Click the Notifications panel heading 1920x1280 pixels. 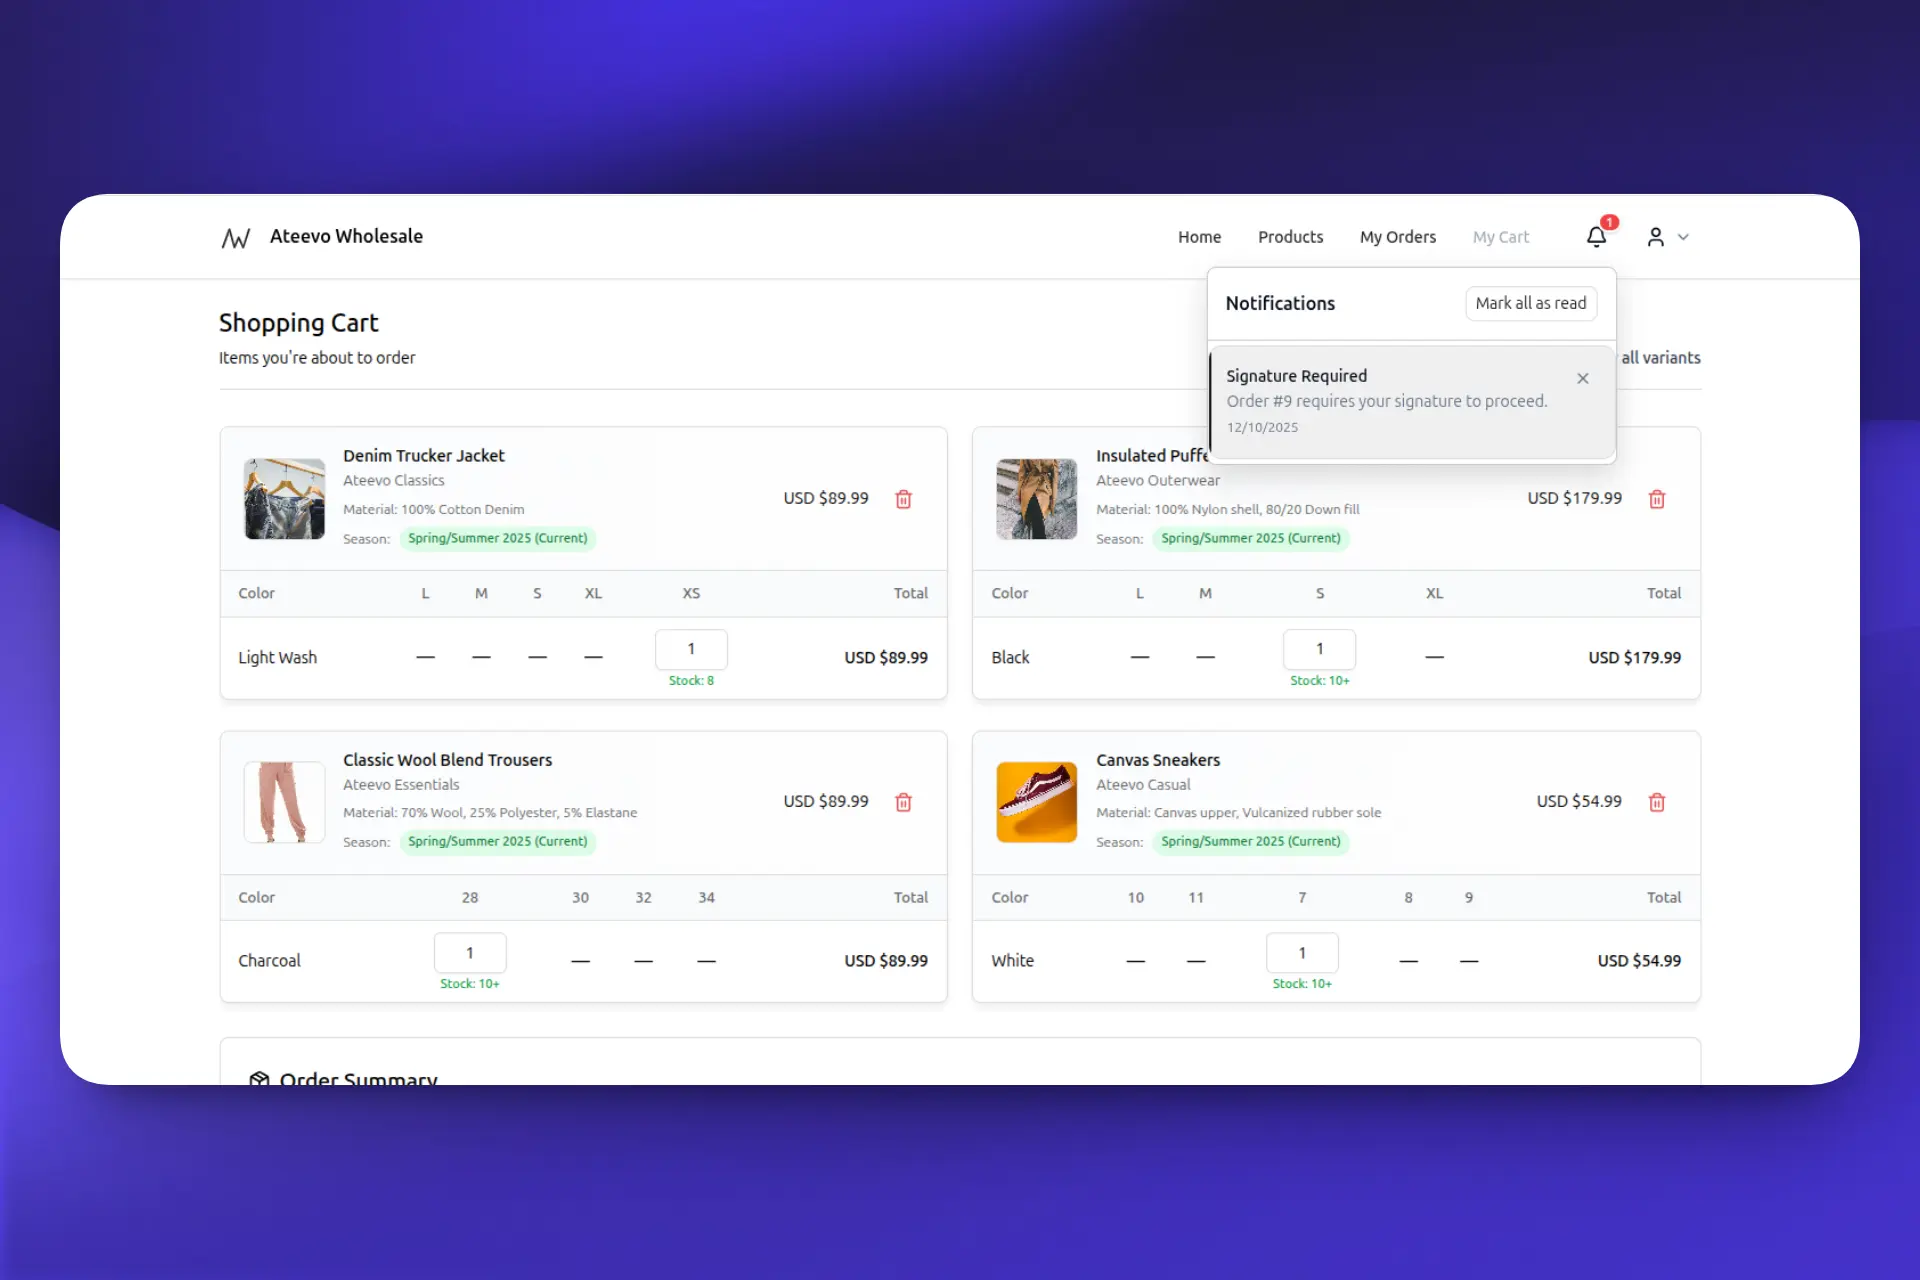coord(1280,303)
